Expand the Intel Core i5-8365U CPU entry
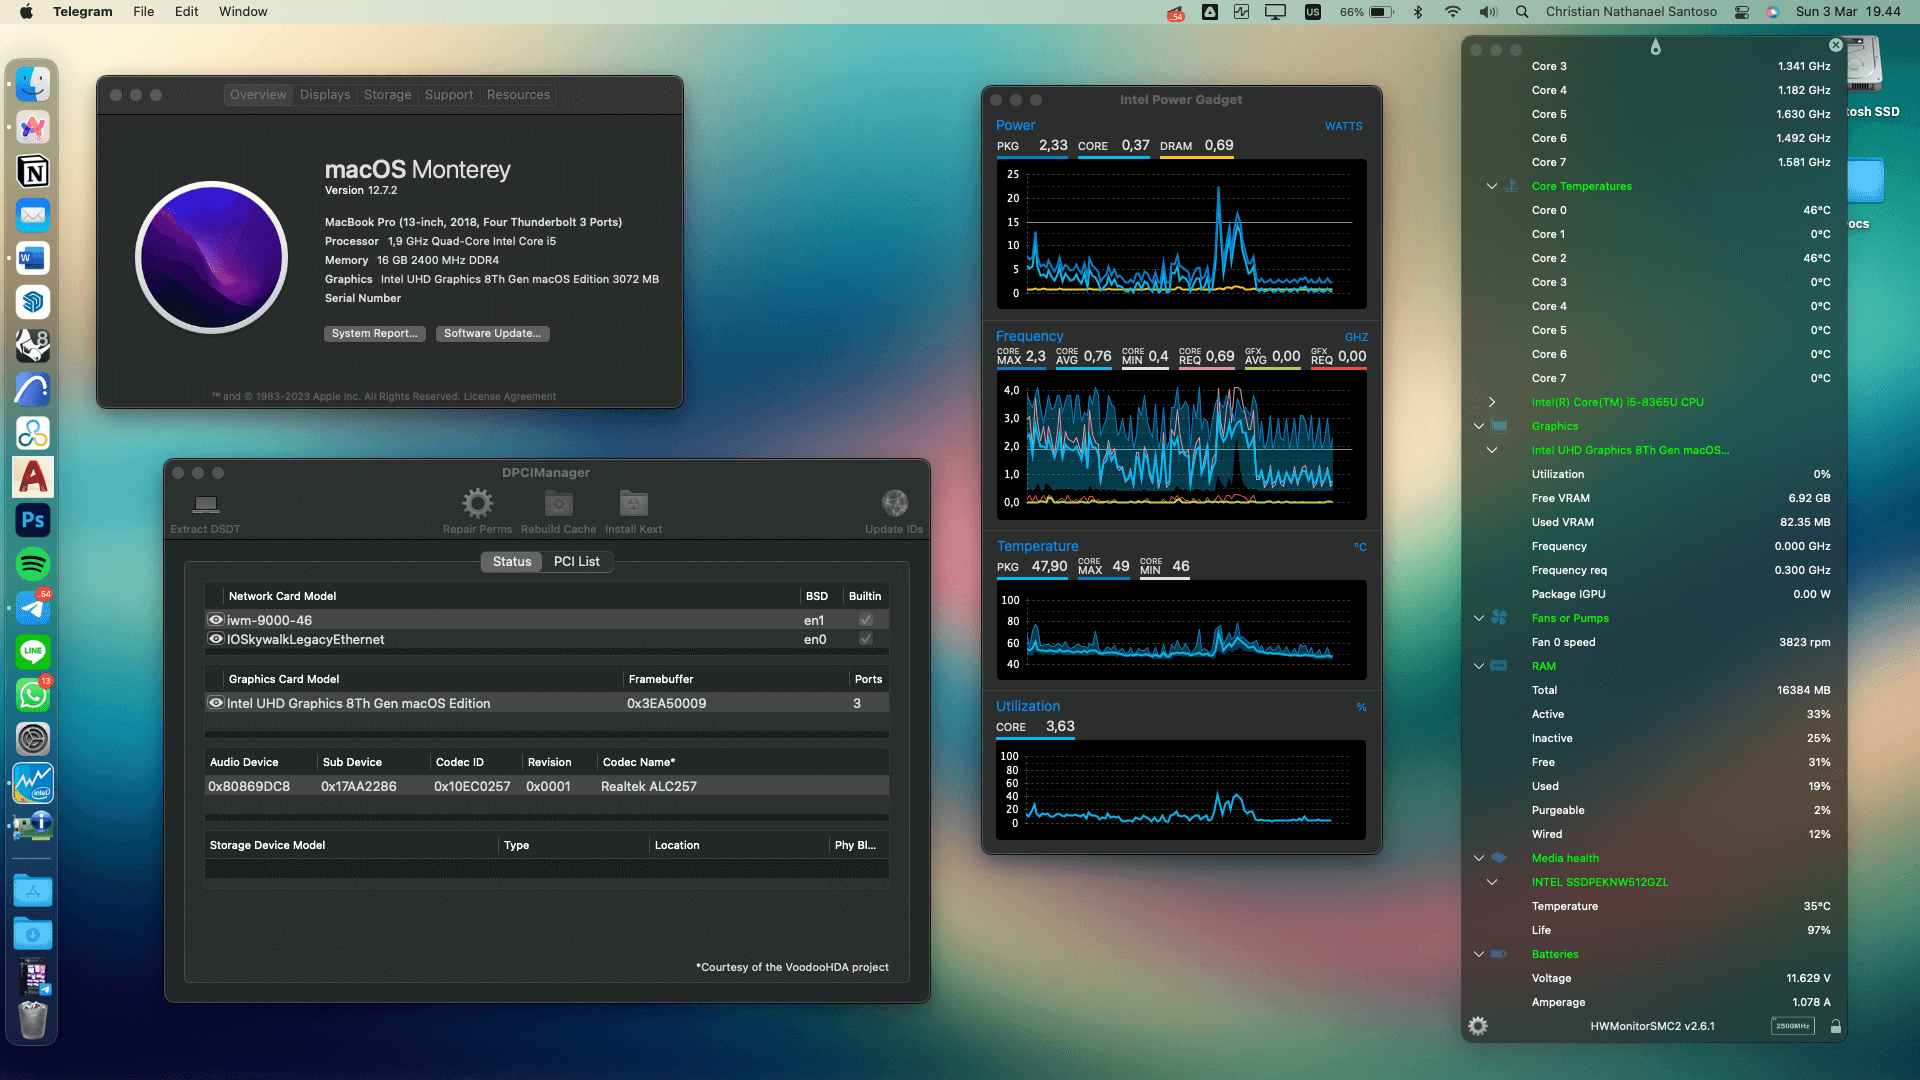1920x1080 pixels. coord(1491,402)
